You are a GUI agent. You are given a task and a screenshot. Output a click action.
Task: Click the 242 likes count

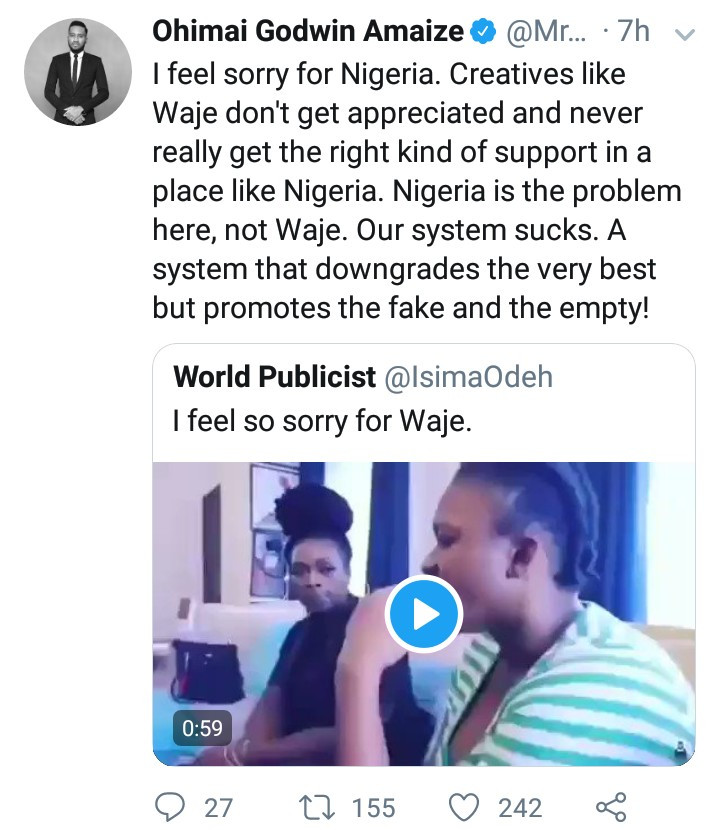pos(520,806)
